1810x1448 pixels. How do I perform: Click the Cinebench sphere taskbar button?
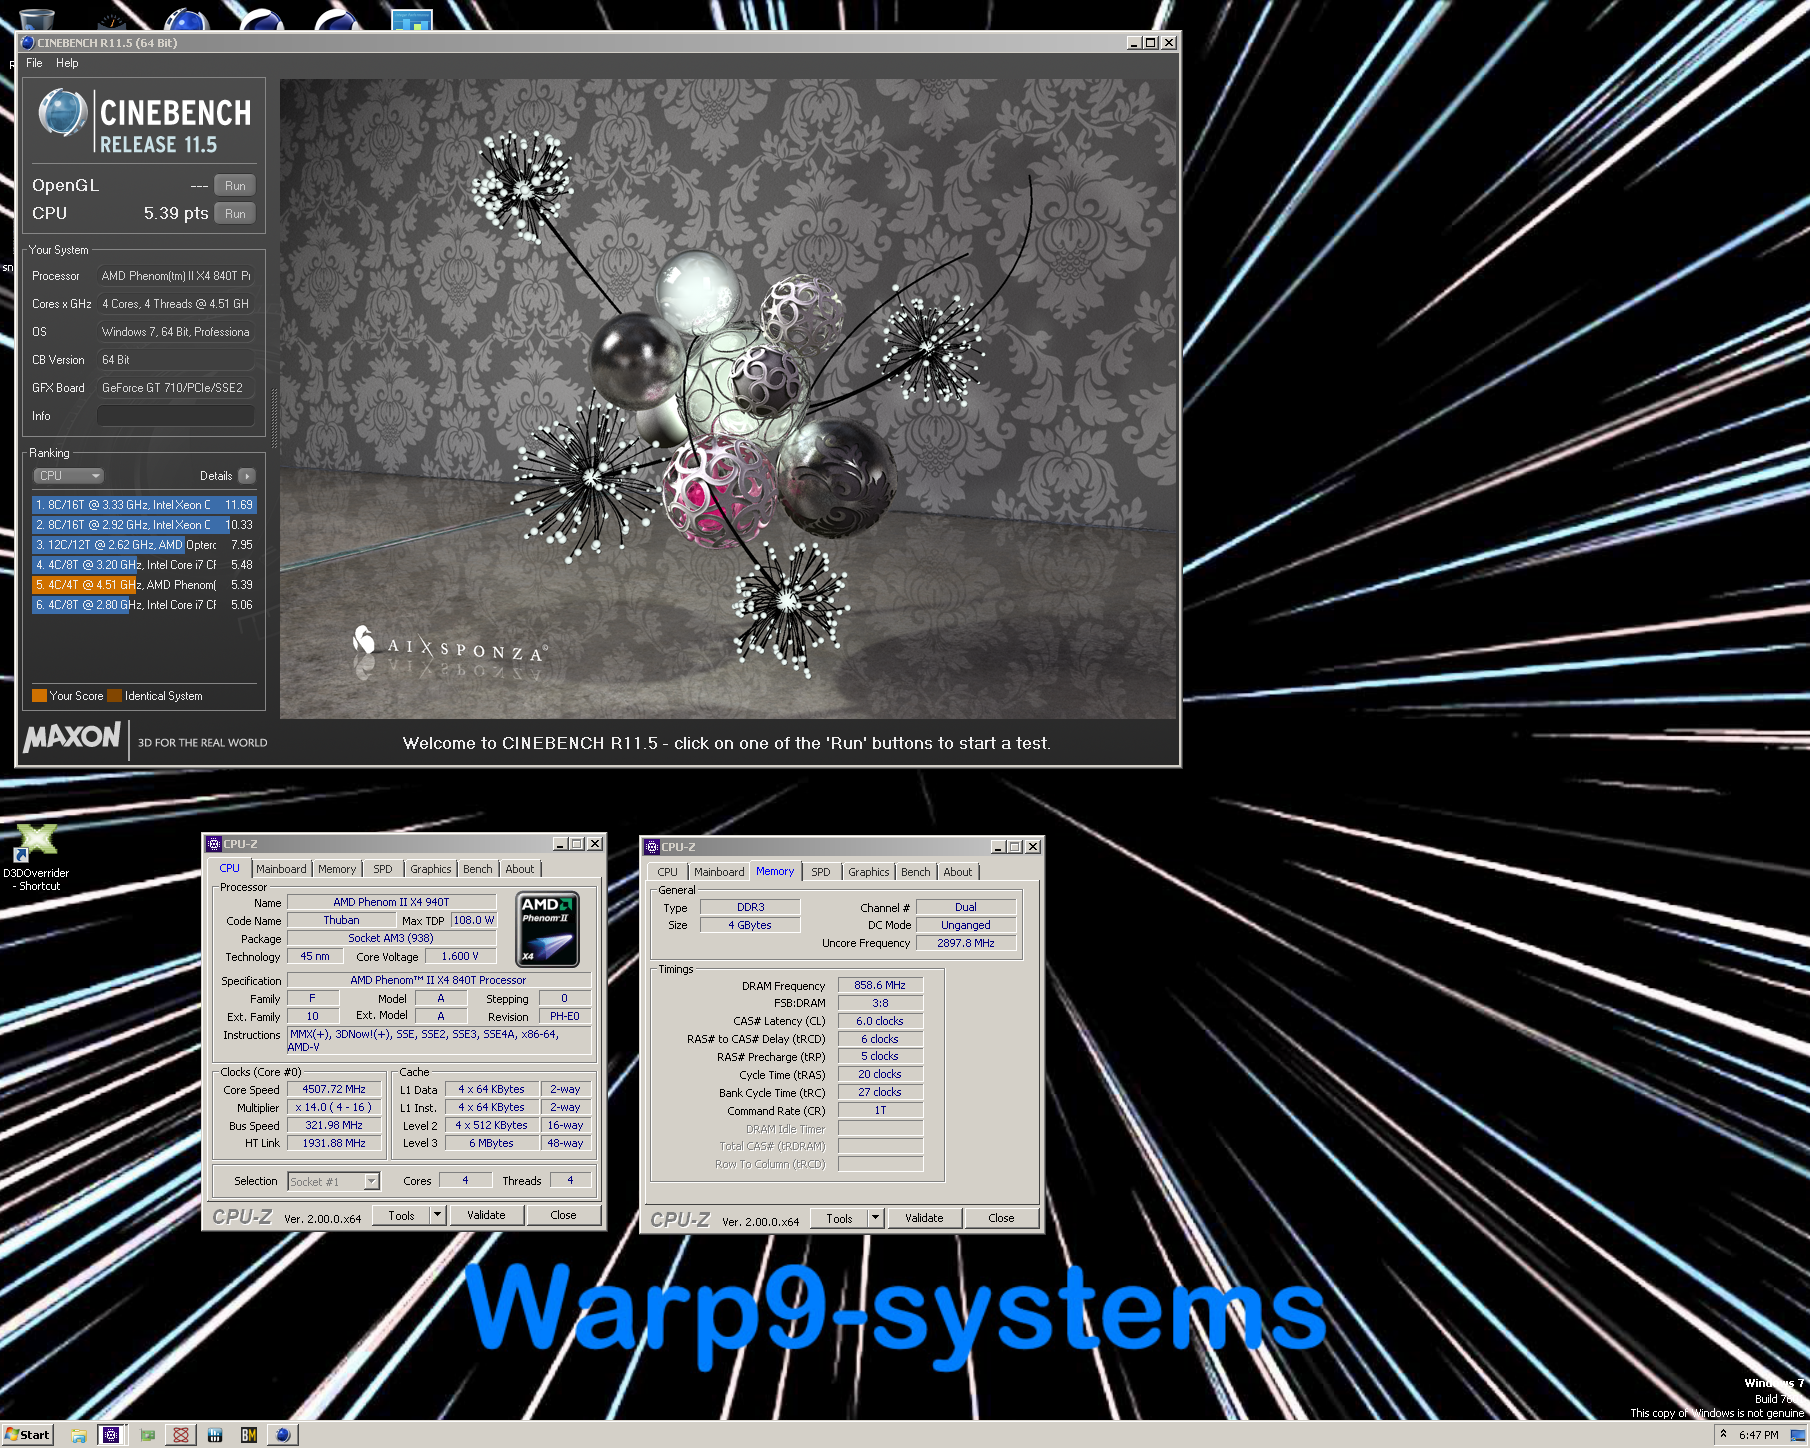click(284, 1435)
